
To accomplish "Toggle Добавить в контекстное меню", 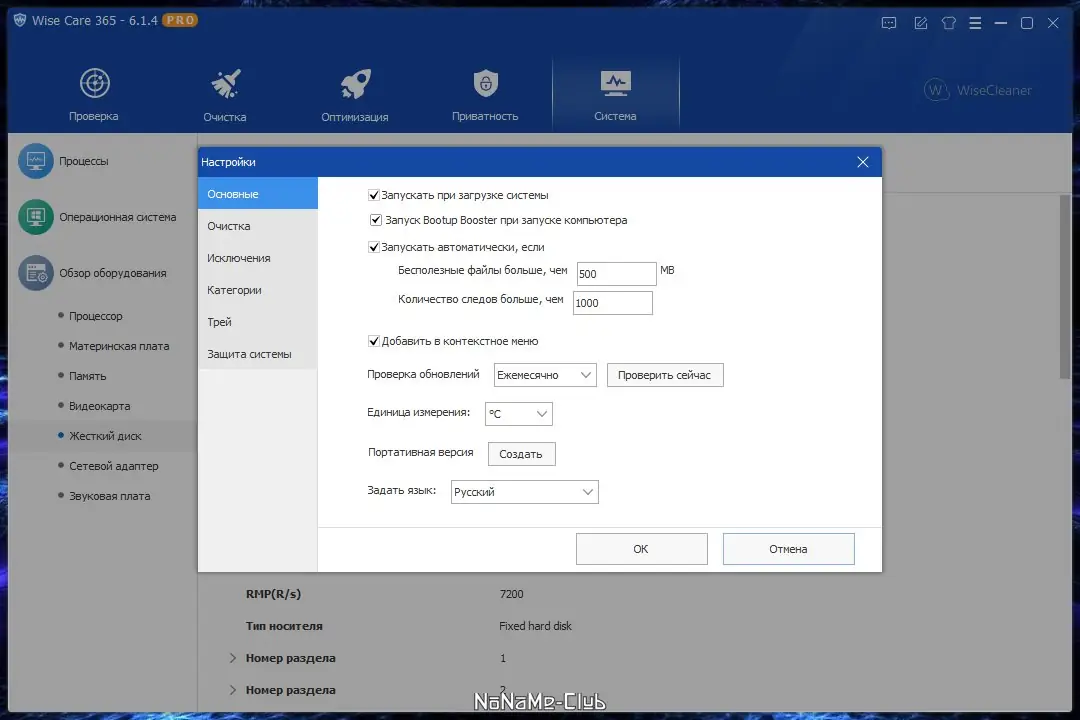I will (x=376, y=340).
